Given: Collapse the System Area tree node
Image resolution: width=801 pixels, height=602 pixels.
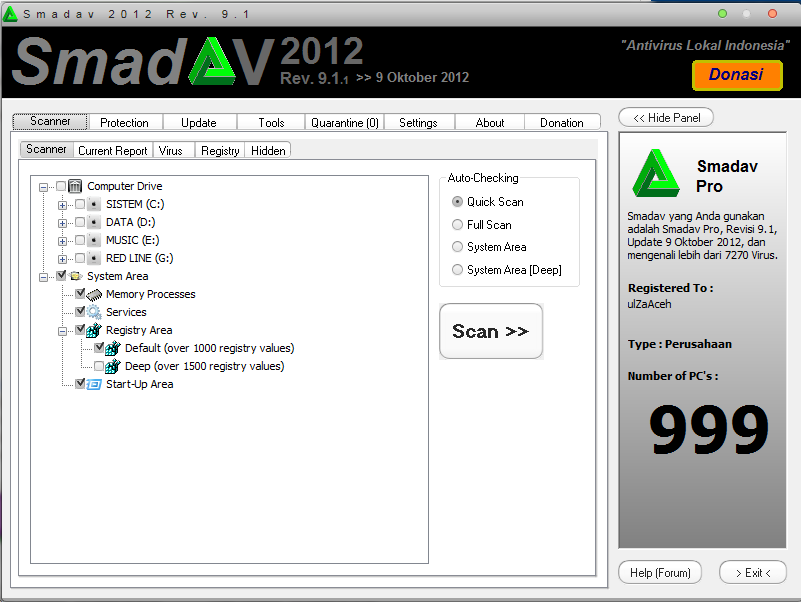Looking at the screenshot, I should (43, 277).
